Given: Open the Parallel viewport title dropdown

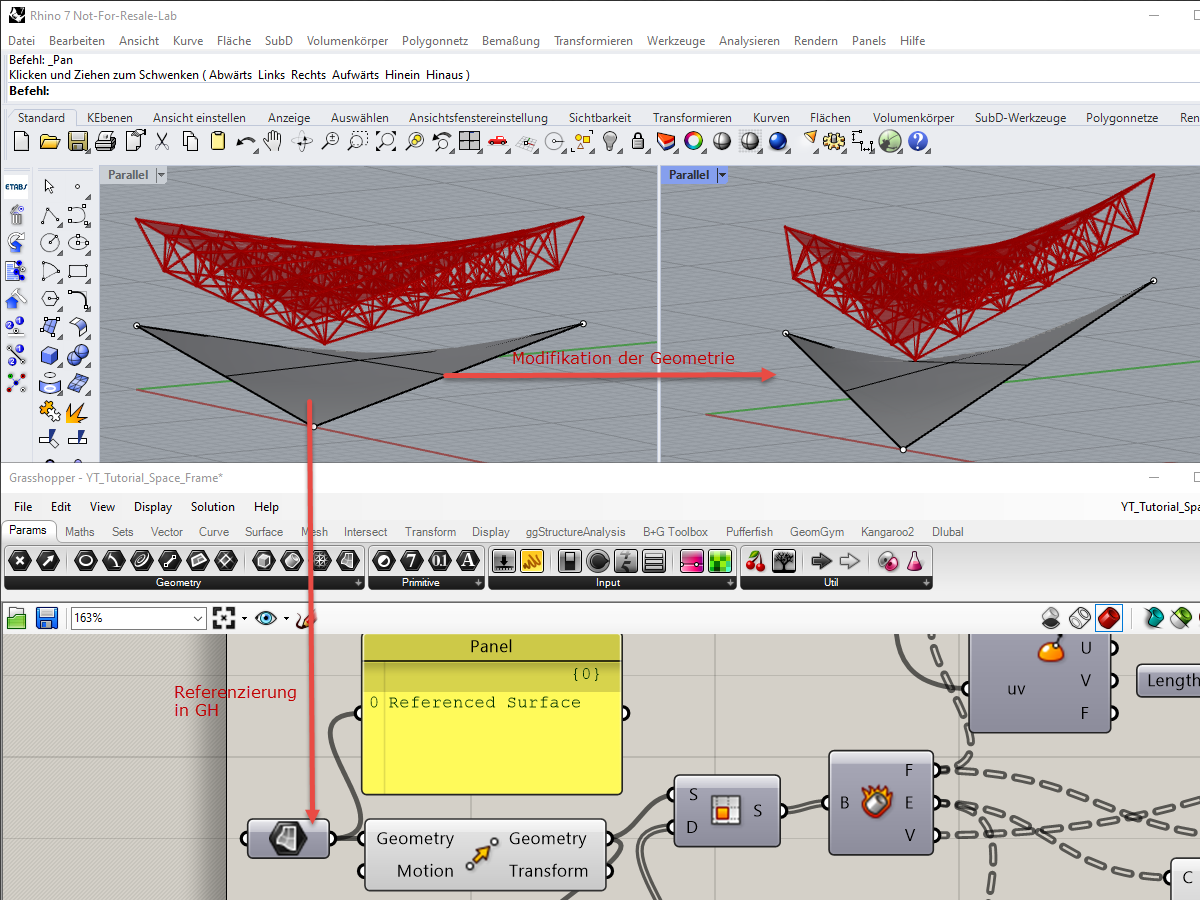Looking at the screenshot, I should tap(161, 174).
